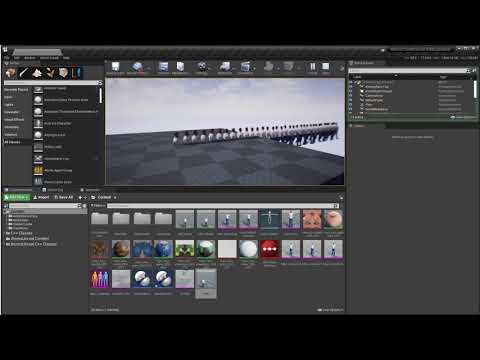This screenshot has height=360, width=480.
Task: Click the Place Actors search field
Action: (x=52, y=83)
